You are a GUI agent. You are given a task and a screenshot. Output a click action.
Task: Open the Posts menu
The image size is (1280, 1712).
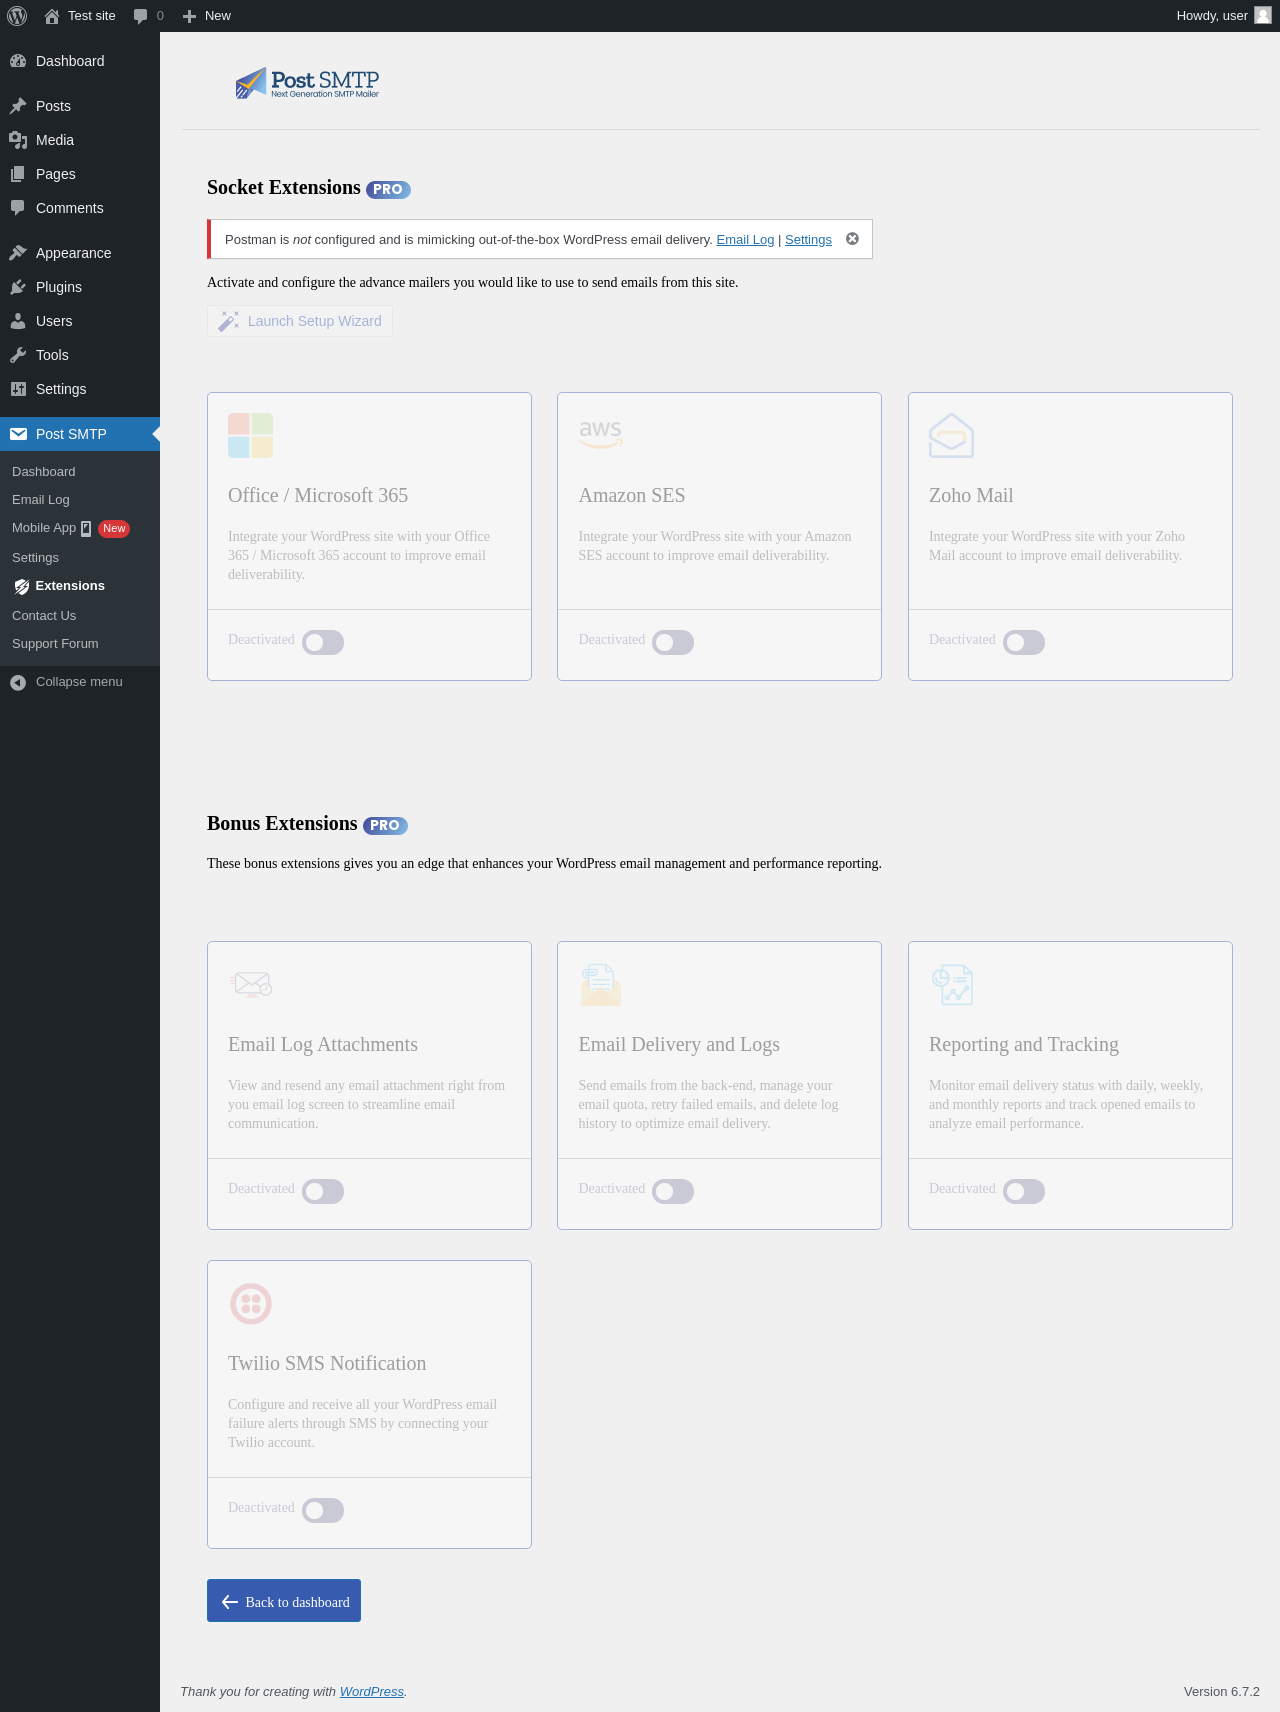coord(80,106)
